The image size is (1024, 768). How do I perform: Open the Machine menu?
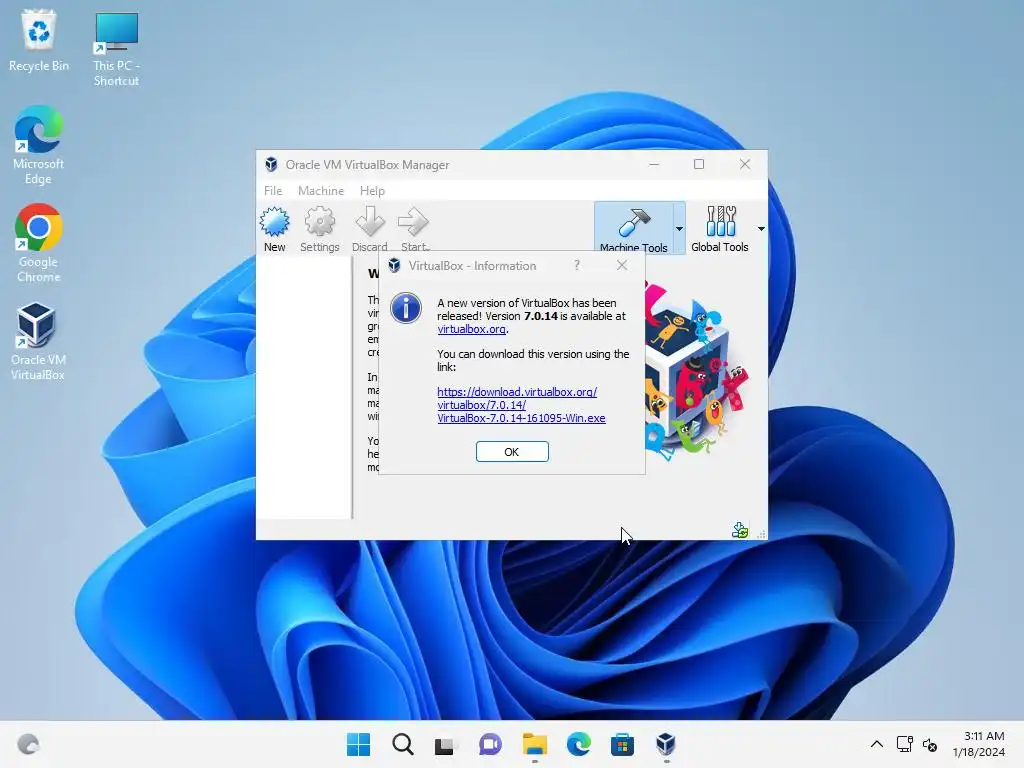(321, 191)
